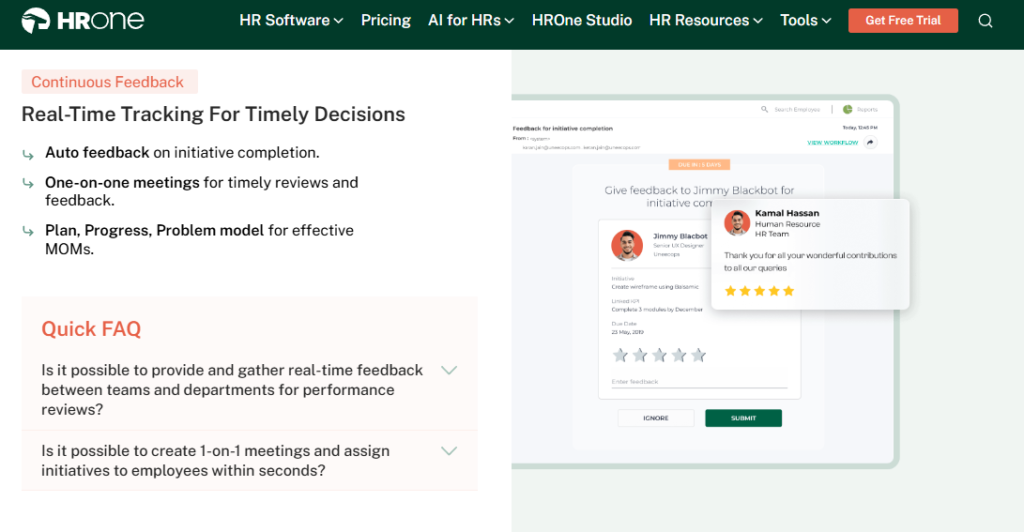Click the Reports pie chart icon in mockup
1024x532 pixels.
click(x=848, y=109)
